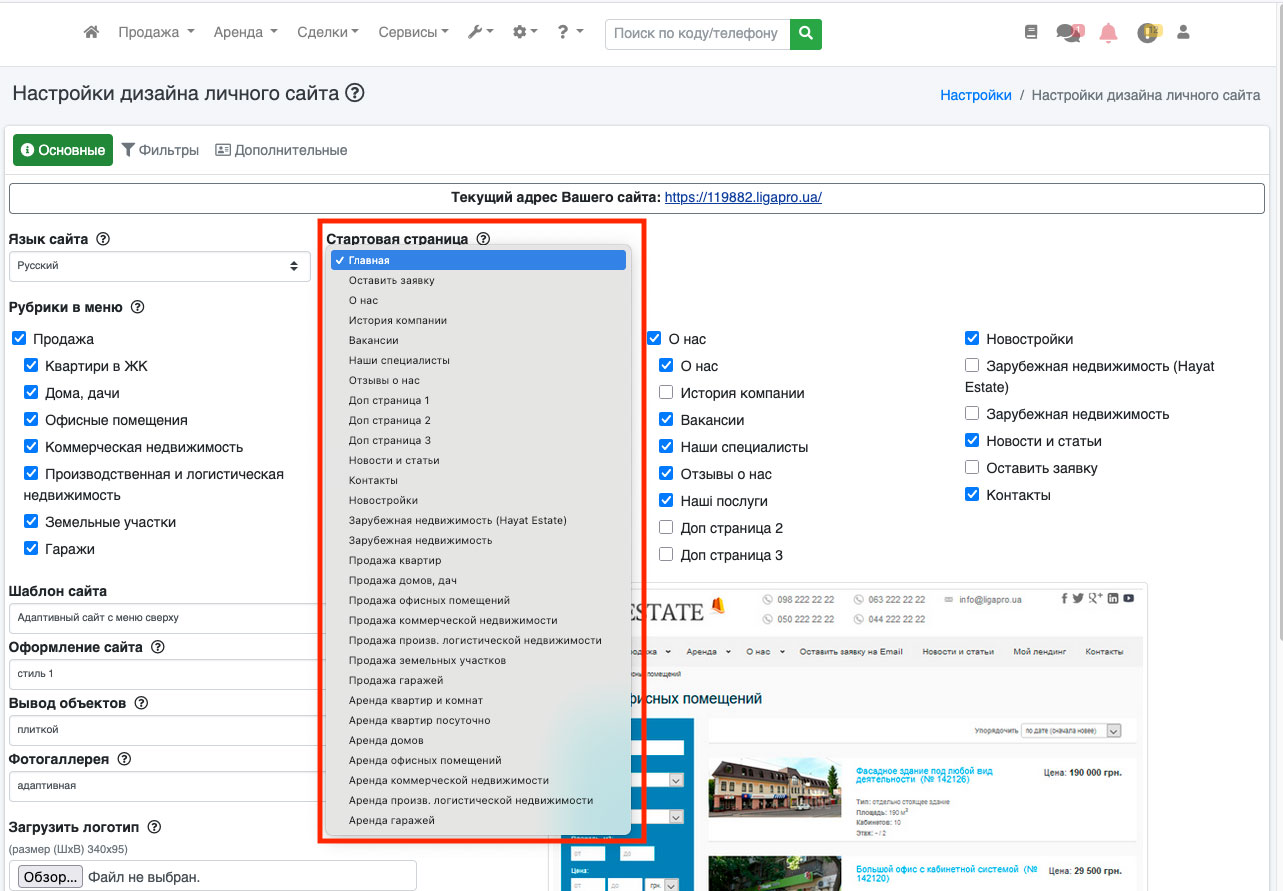Click help icon next to page title

point(355,93)
